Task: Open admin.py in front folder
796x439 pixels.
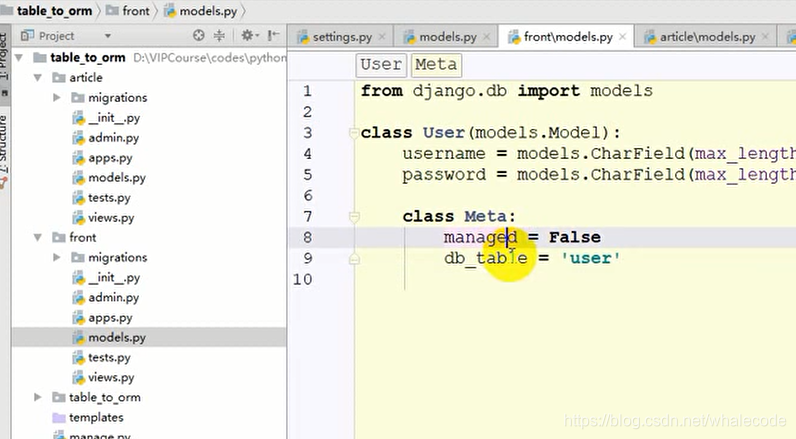Action: 113,297
